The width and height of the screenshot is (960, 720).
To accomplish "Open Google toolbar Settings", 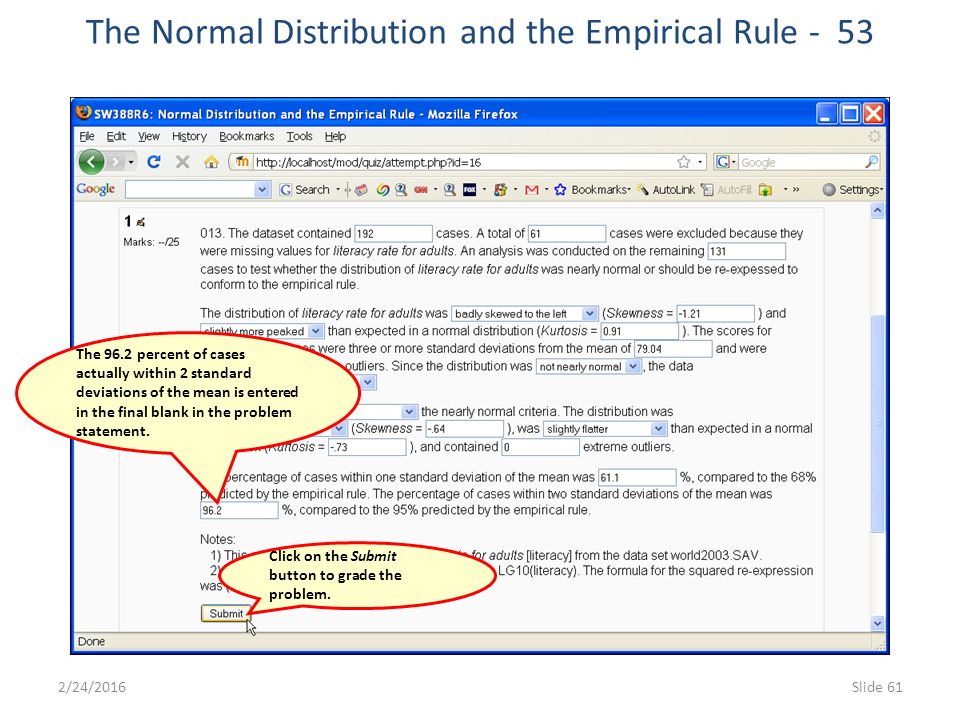I will tap(853, 190).
